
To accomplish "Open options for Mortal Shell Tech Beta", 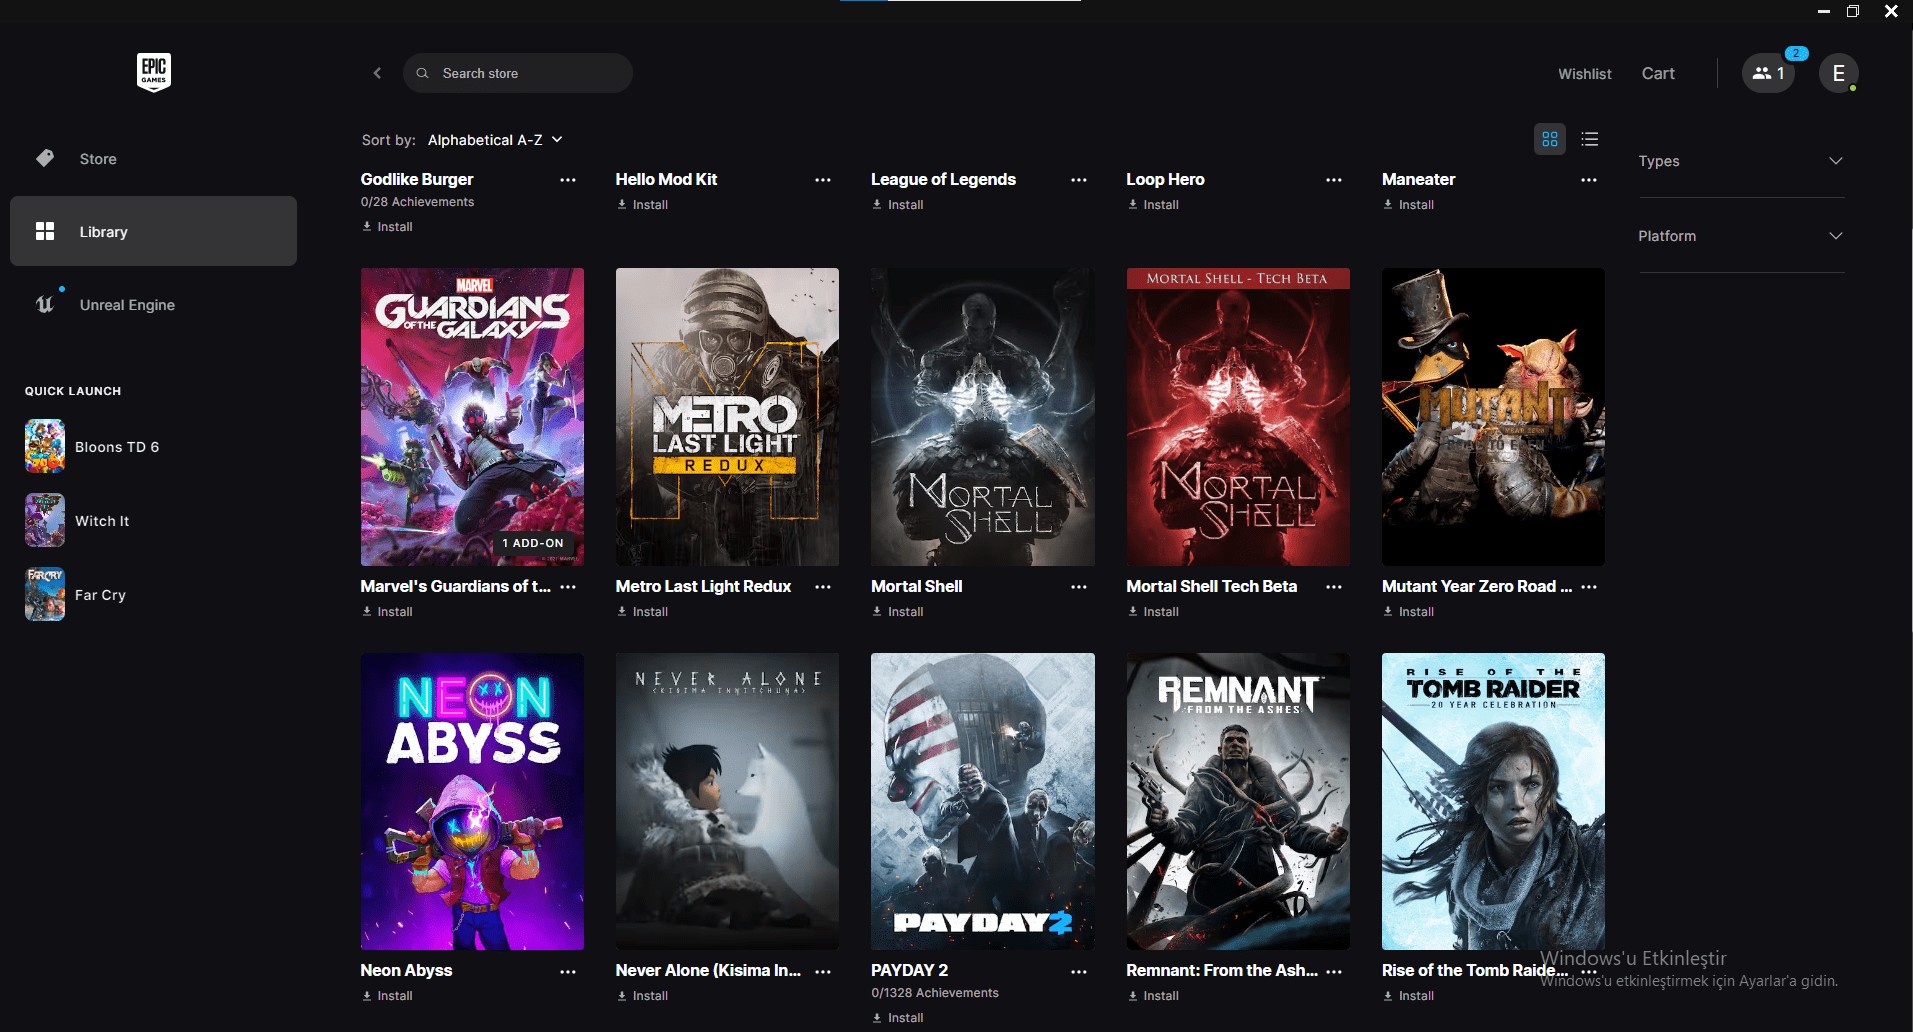I will coord(1334,587).
